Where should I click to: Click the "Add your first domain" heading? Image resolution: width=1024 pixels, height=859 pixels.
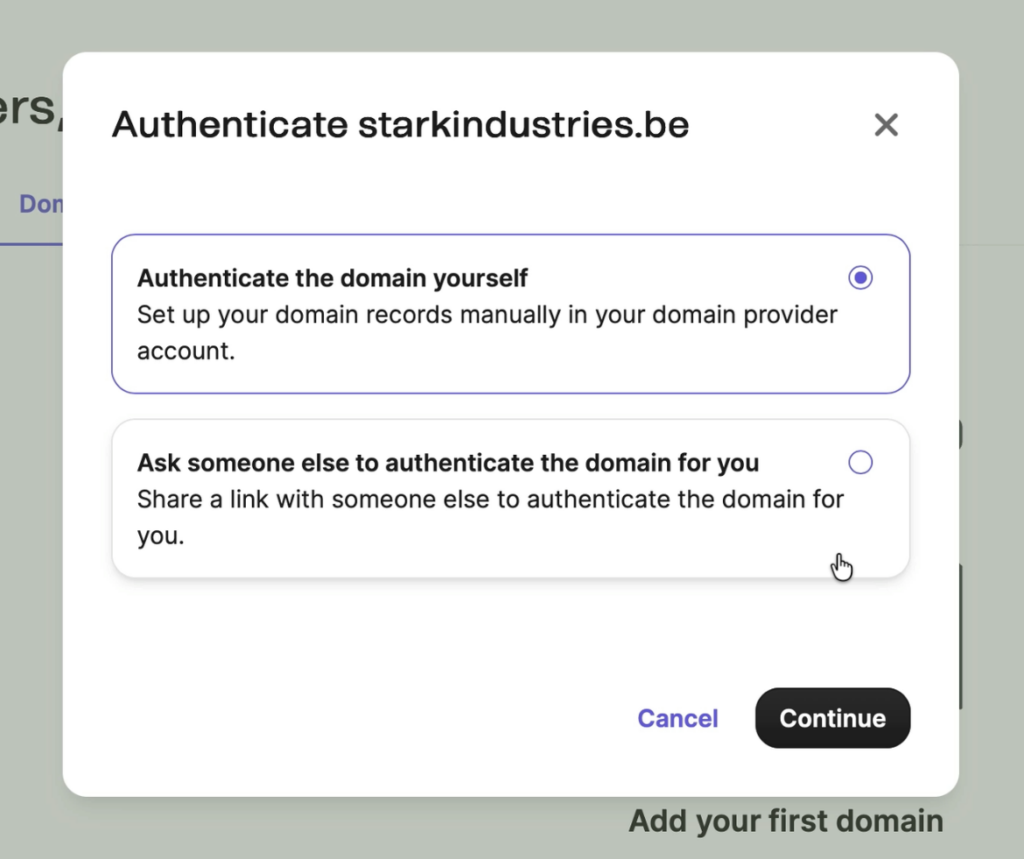pos(785,822)
